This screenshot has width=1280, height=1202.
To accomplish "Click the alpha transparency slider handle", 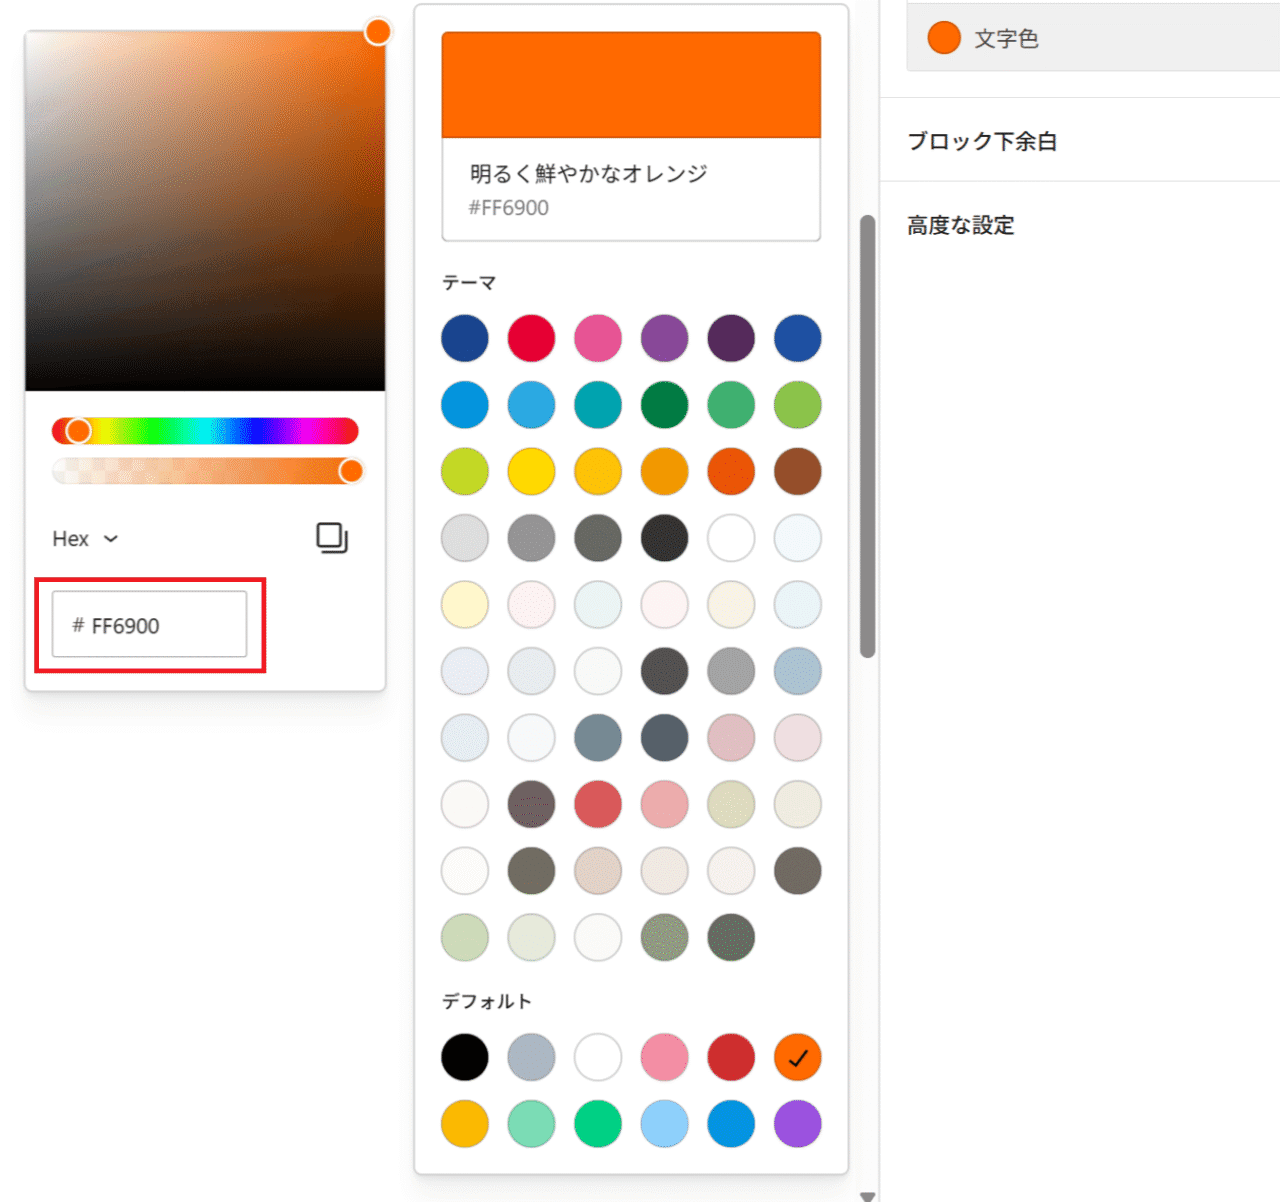I will tap(351, 471).
